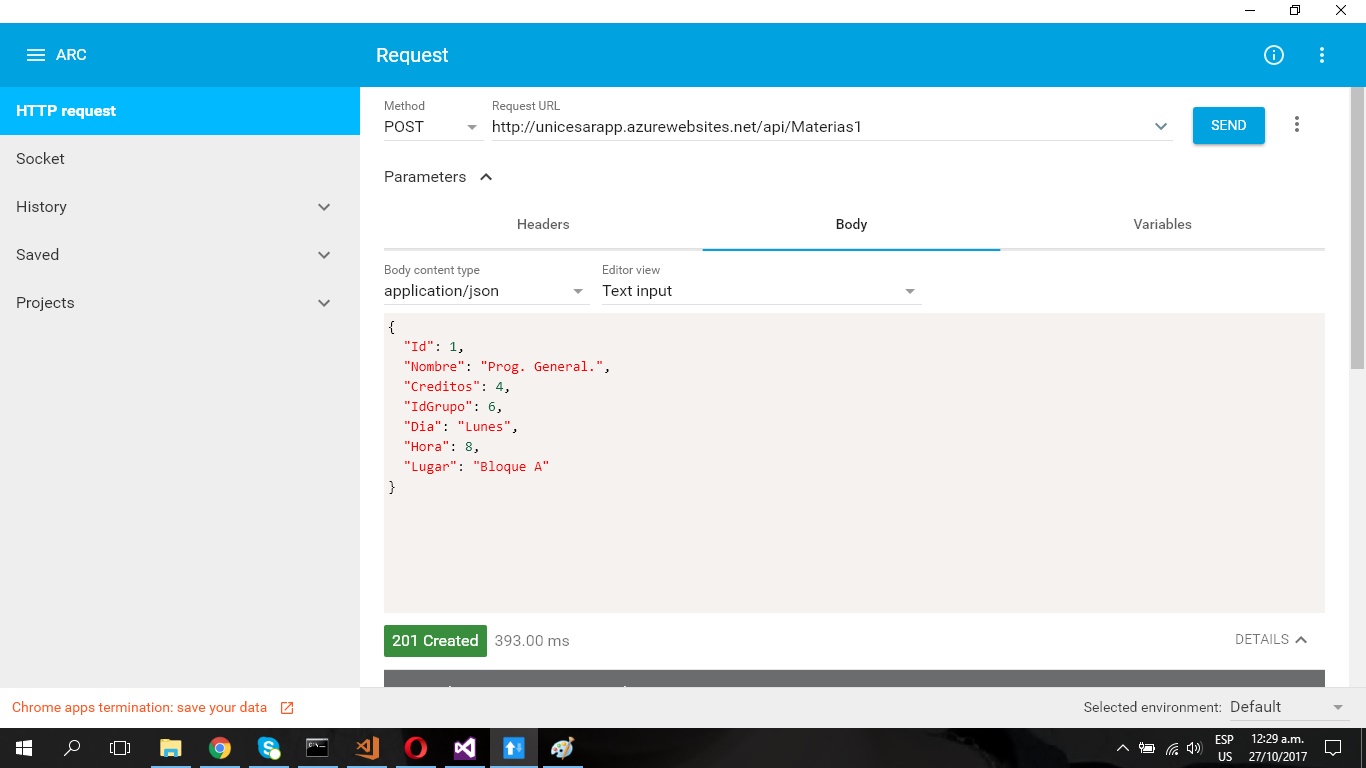Open Task View on taskbar

point(120,748)
